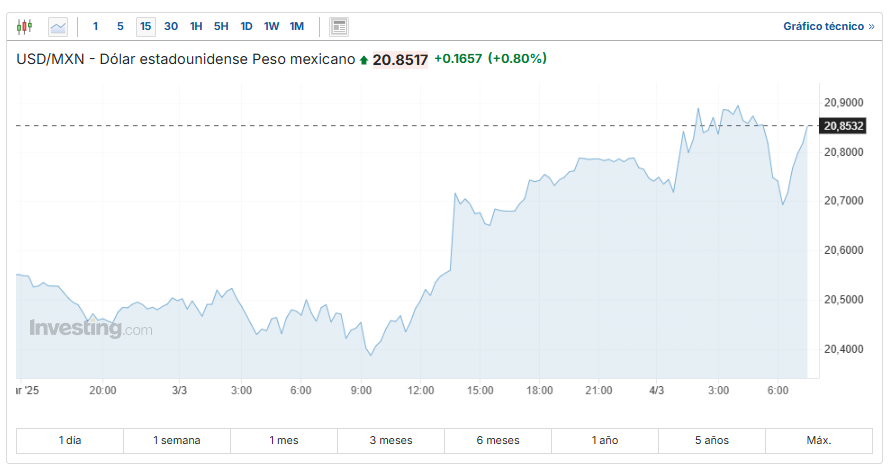Show the Máx. range

[819, 441]
